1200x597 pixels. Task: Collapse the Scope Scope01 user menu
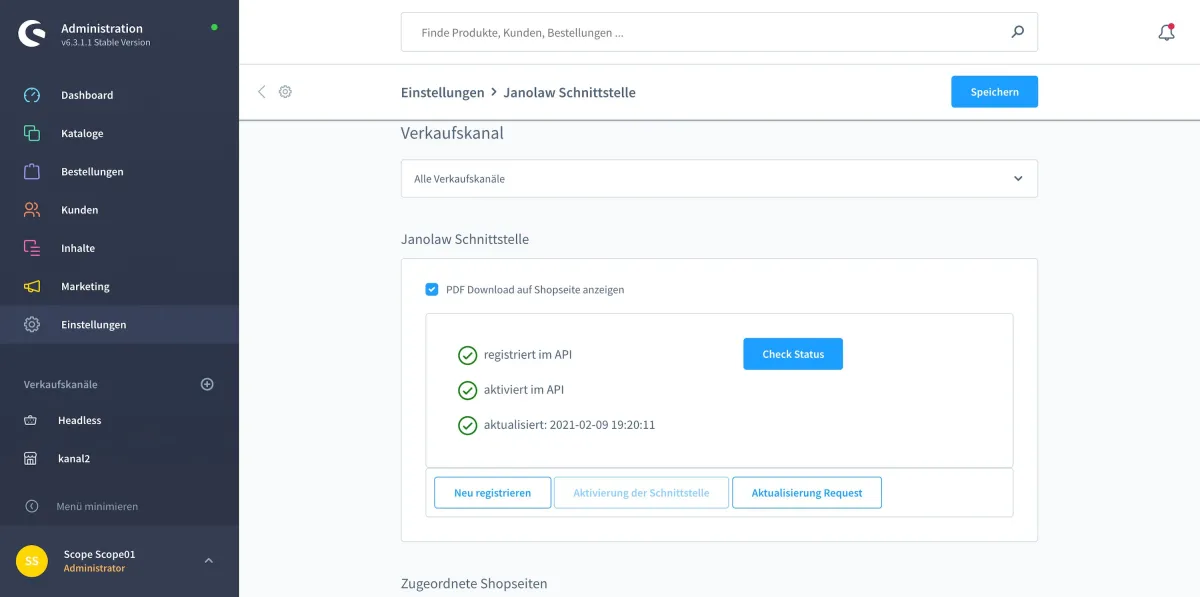[208, 561]
